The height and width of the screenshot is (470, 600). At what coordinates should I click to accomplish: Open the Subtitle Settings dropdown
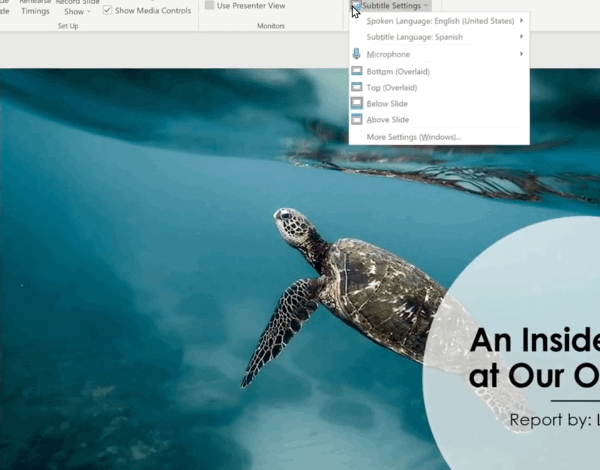[x=391, y=5]
